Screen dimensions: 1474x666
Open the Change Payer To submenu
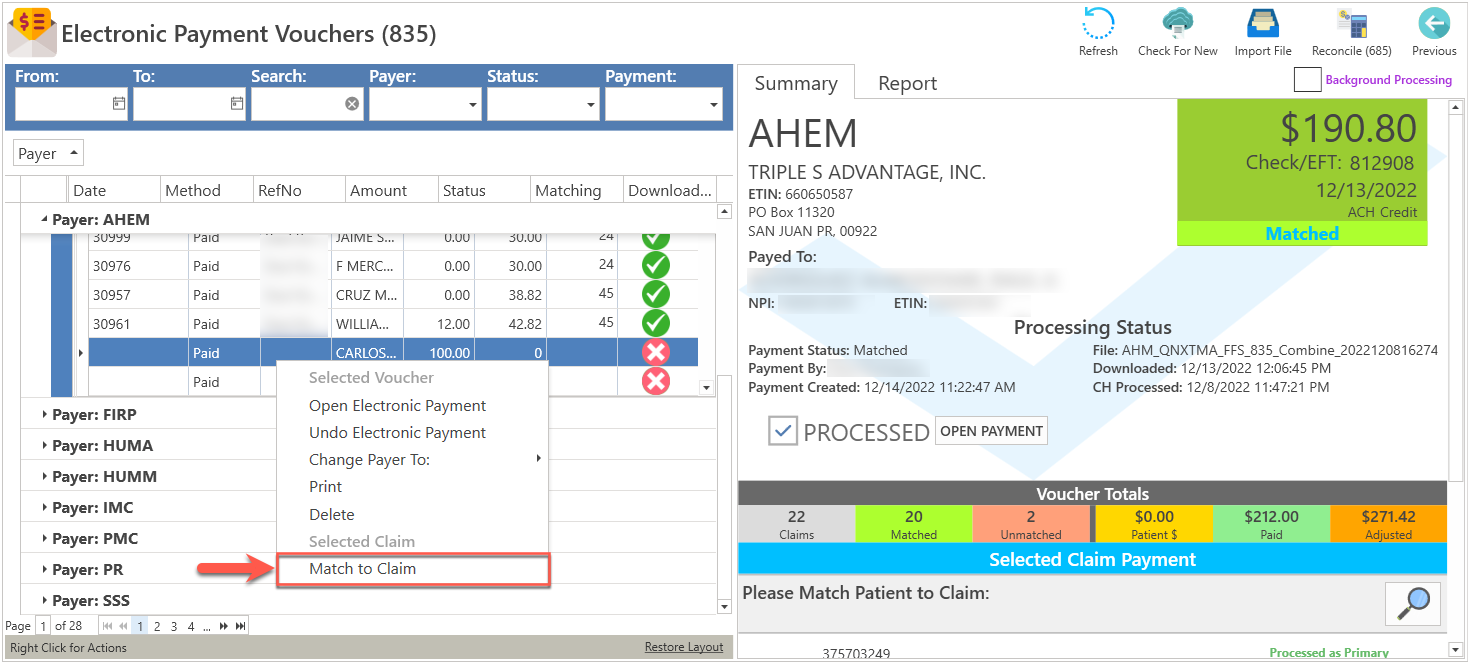(412, 460)
